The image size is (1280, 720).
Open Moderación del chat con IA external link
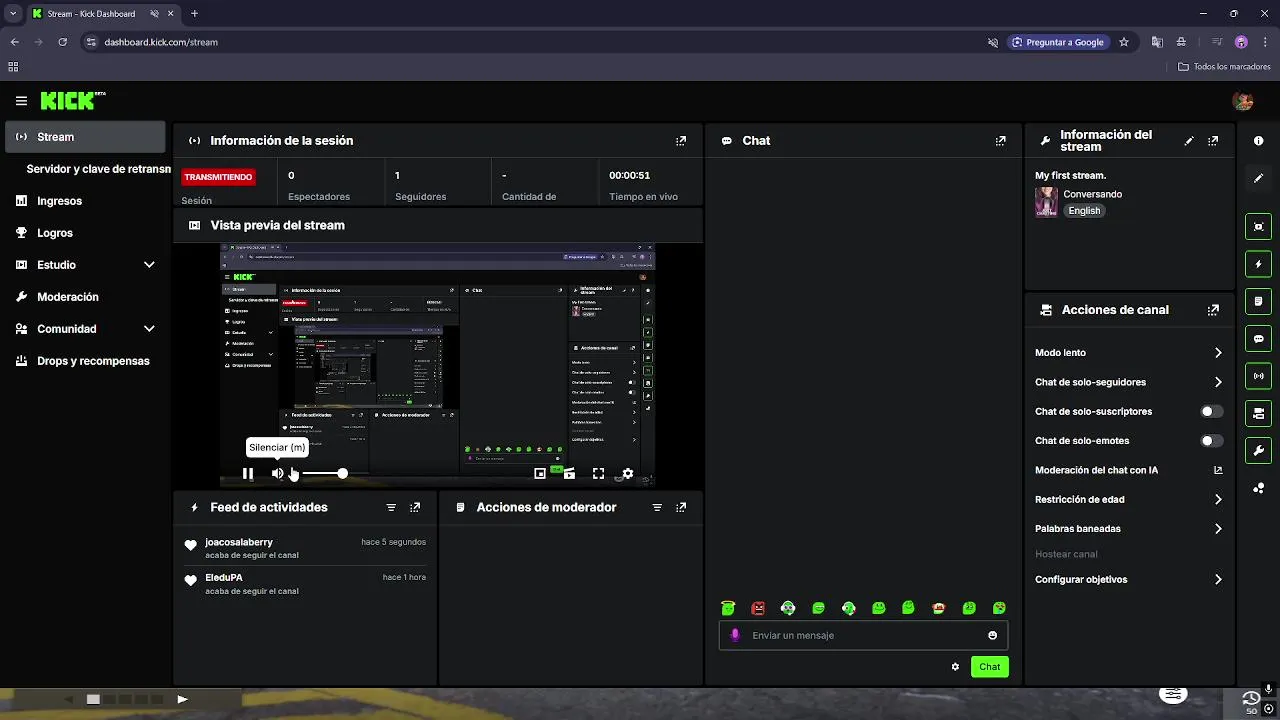click(x=1218, y=470)
